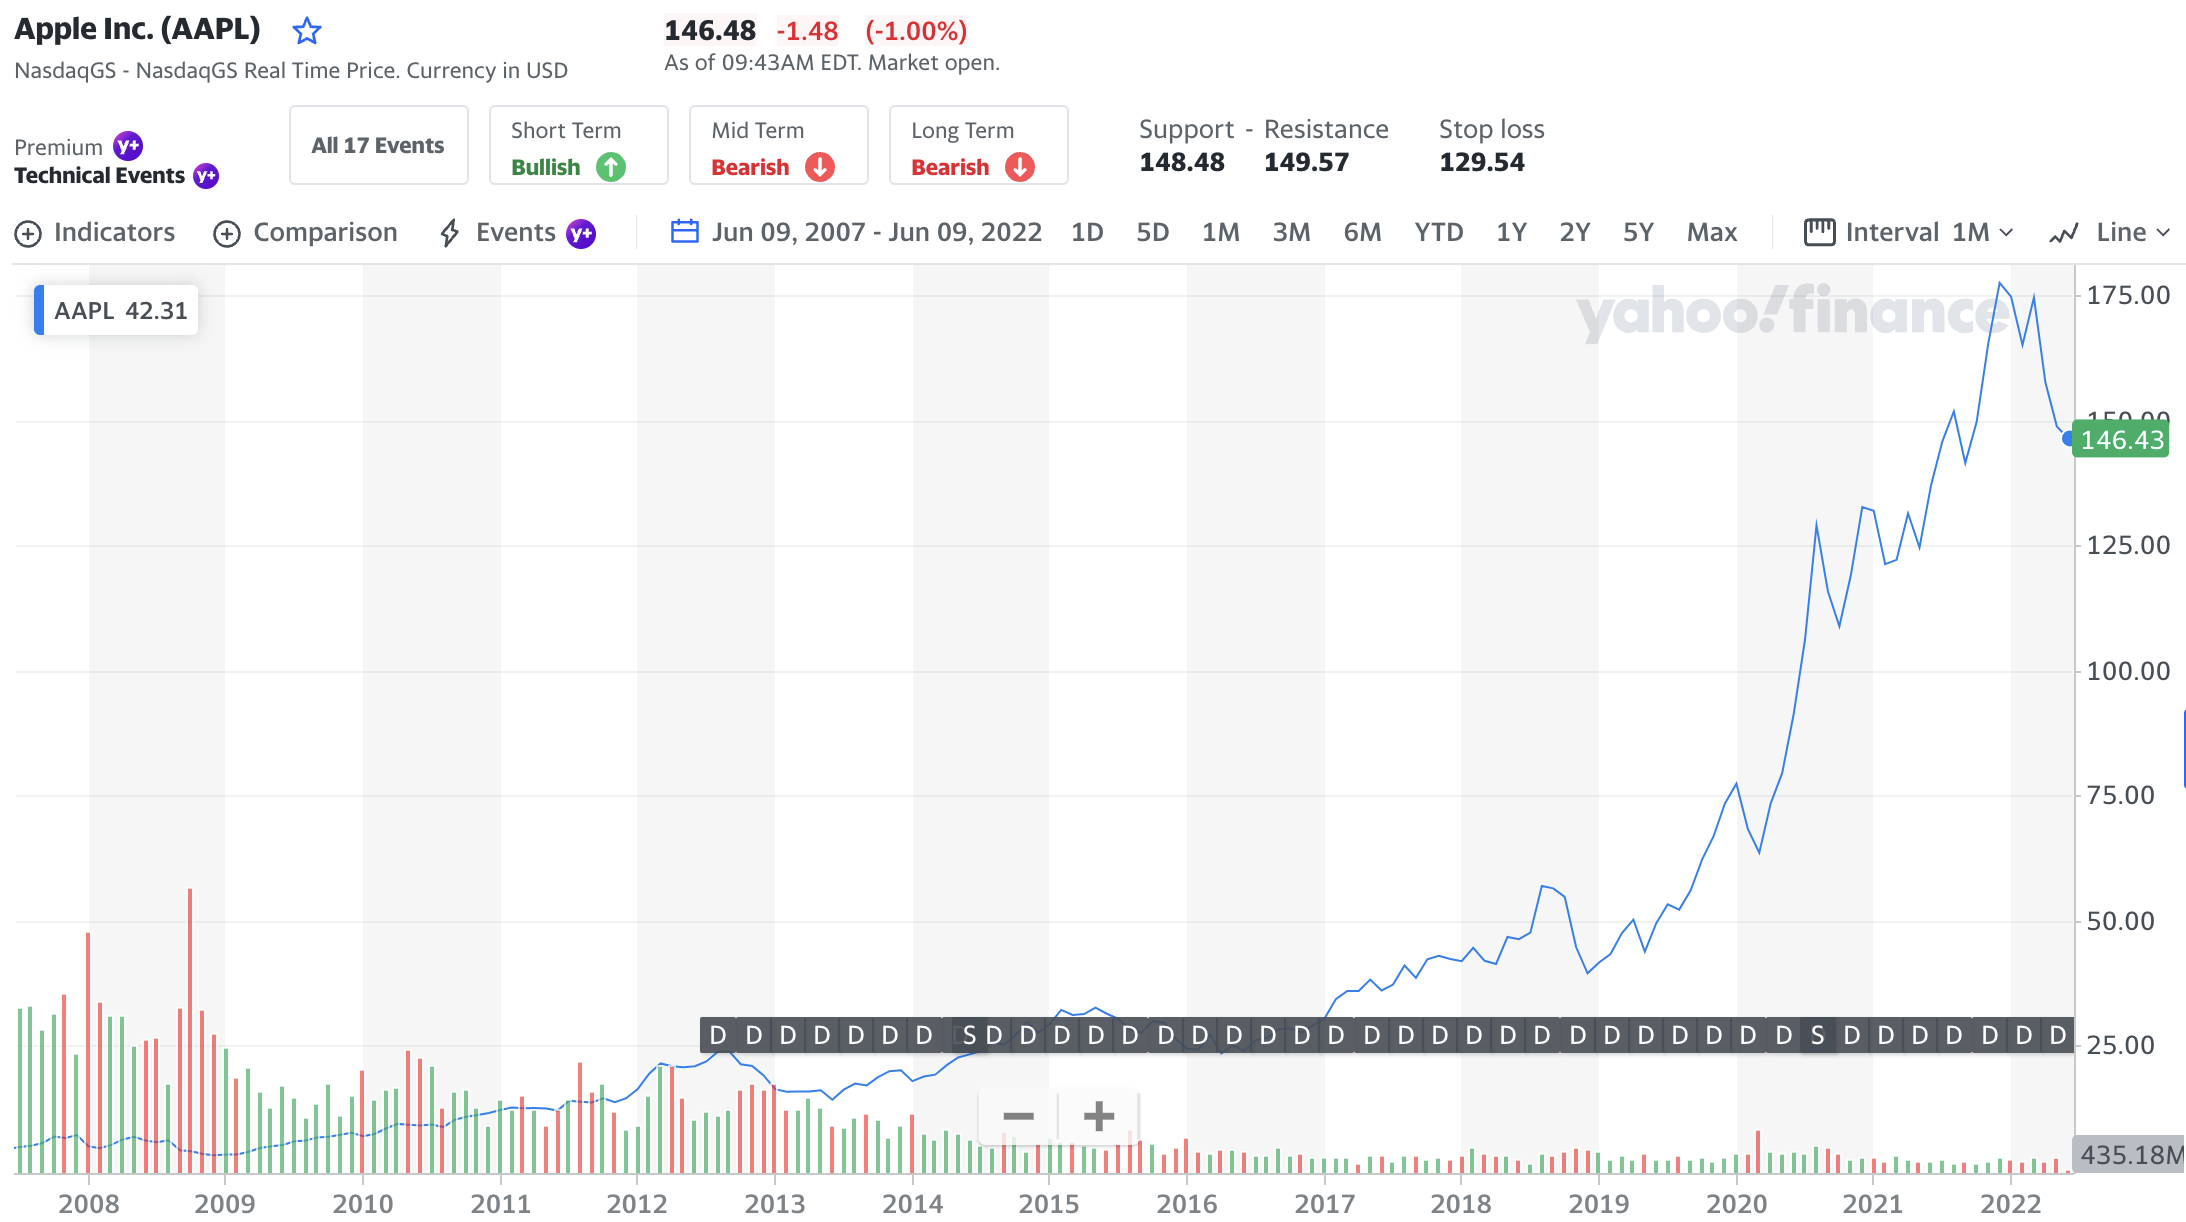Click the star icon to follow AAPL
The height and width of the screenshot is (1222, 2186).
(307, 31)
